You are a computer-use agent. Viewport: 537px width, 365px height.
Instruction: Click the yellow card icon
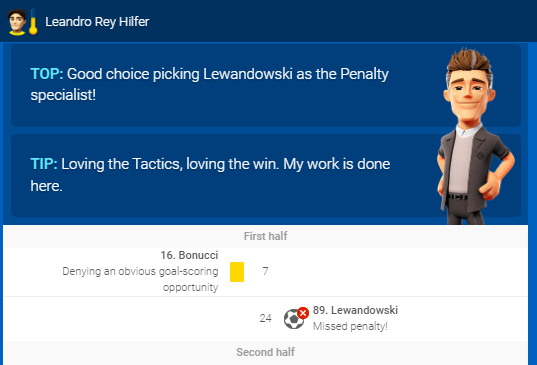click(237, 272)
